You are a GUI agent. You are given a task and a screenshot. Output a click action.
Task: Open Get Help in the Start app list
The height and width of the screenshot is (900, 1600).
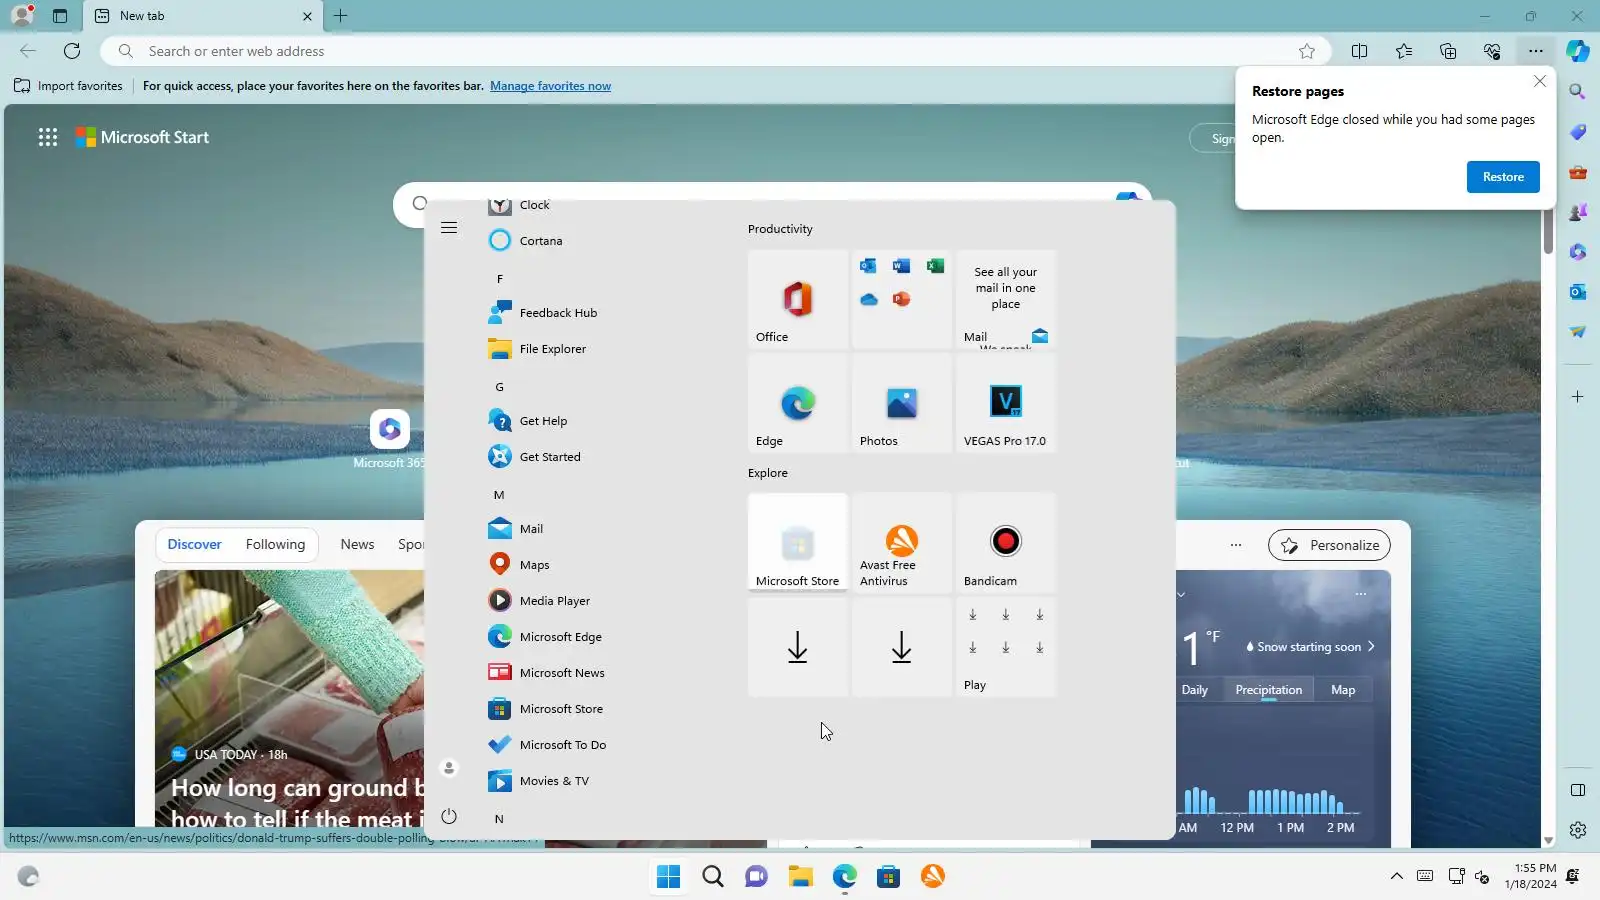click(x=528, y=421)
